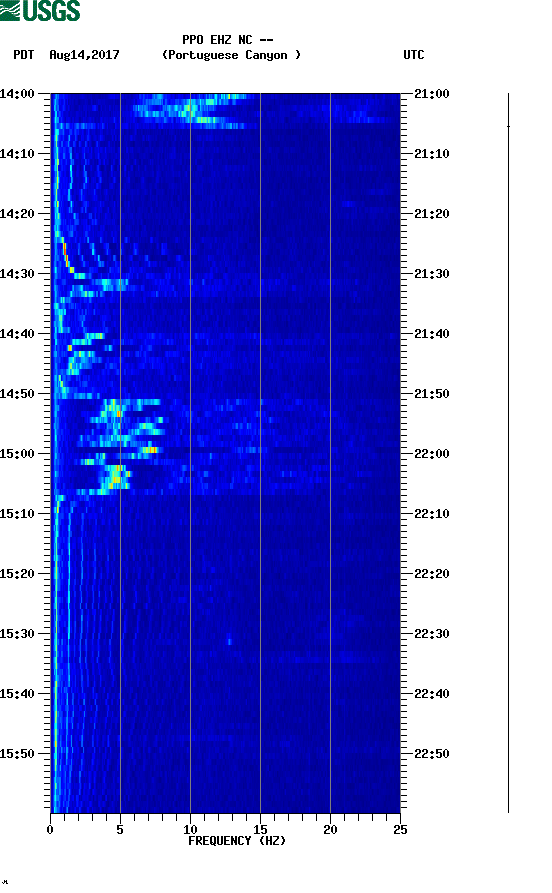Click the 14:20 PDT time label
Image resolution: width=552 pixels, height=893 pixels.
click(x=17, y=214)
